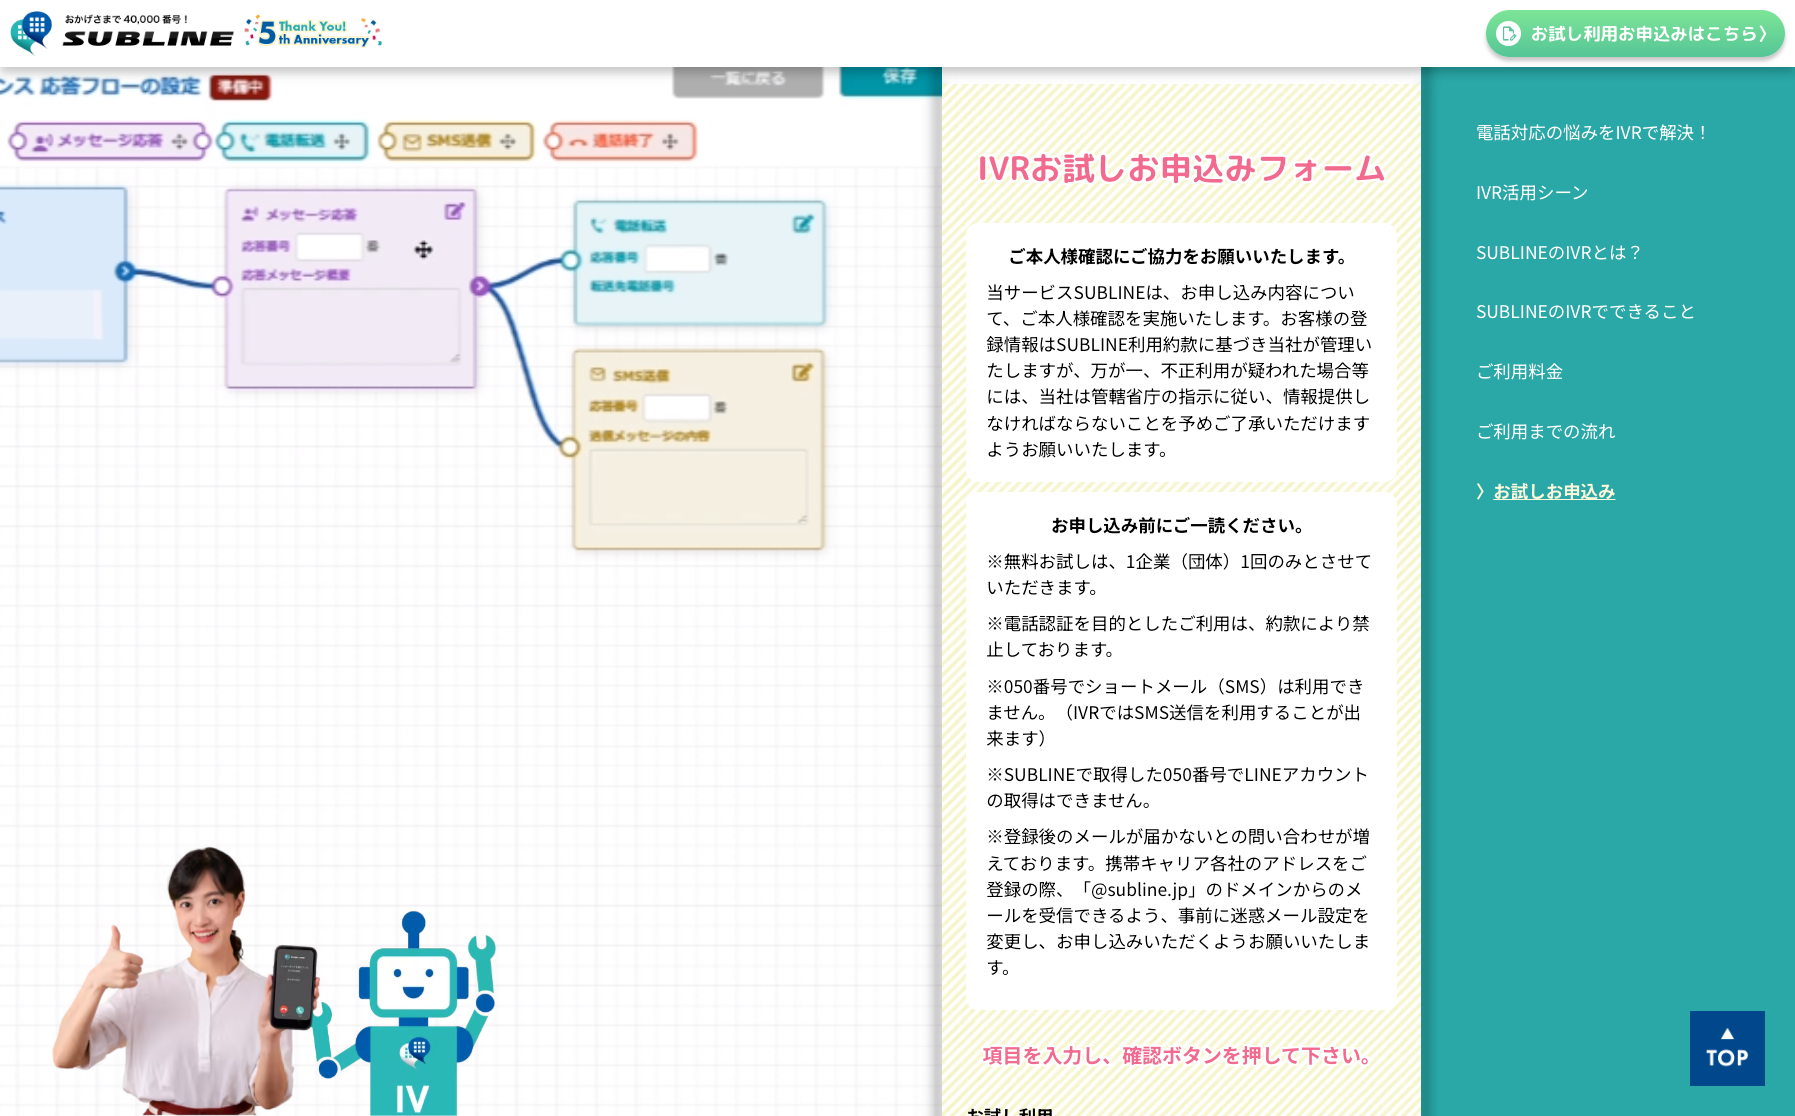Jump back to TOP of page

click(x=1727, y=1048)
